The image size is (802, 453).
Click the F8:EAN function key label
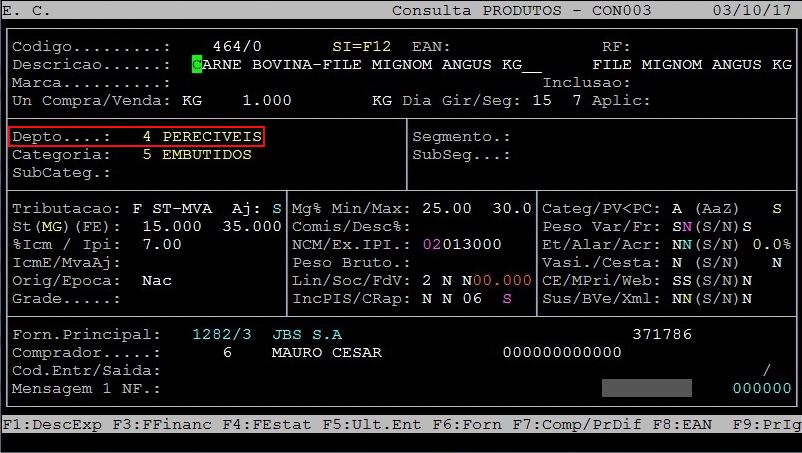(x=681, y=425)
